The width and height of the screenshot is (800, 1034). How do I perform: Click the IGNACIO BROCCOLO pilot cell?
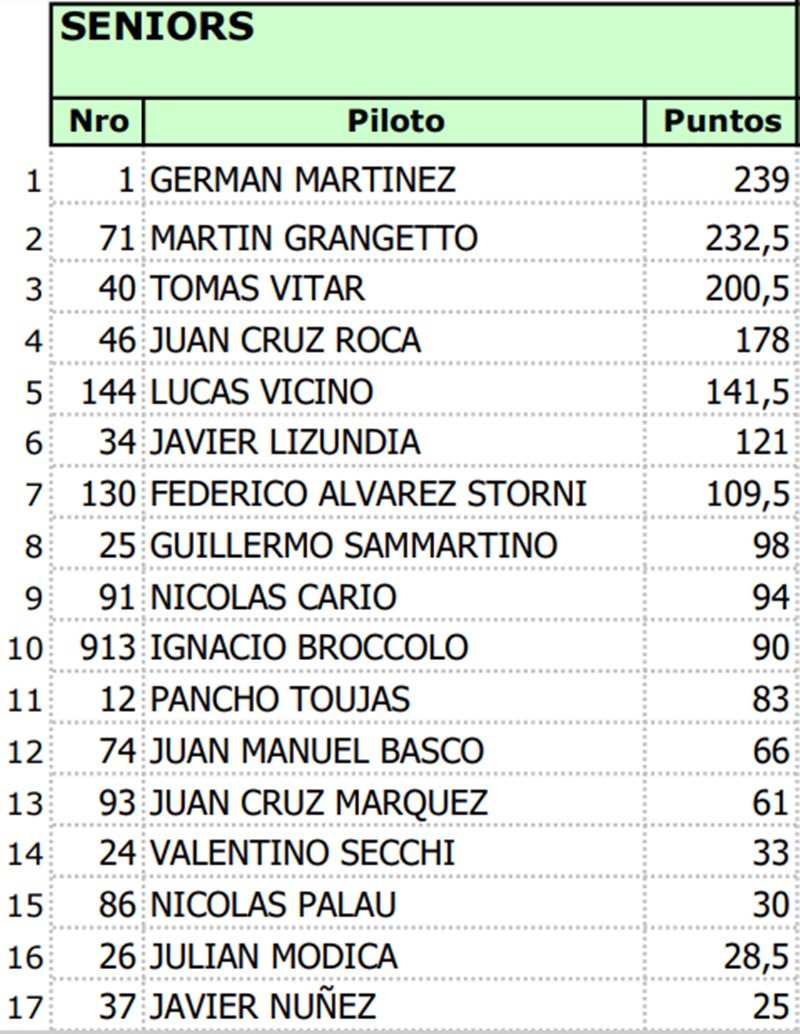click(x=309, y=648)
